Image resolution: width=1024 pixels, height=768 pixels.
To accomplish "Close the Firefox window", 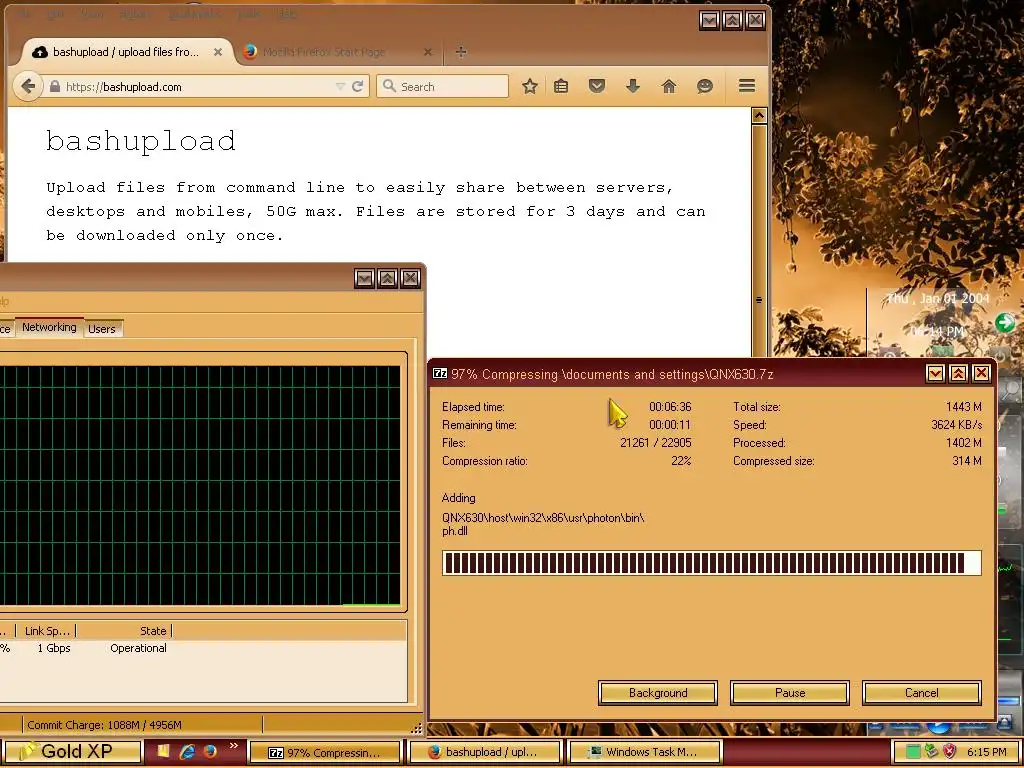I will 755,20.
